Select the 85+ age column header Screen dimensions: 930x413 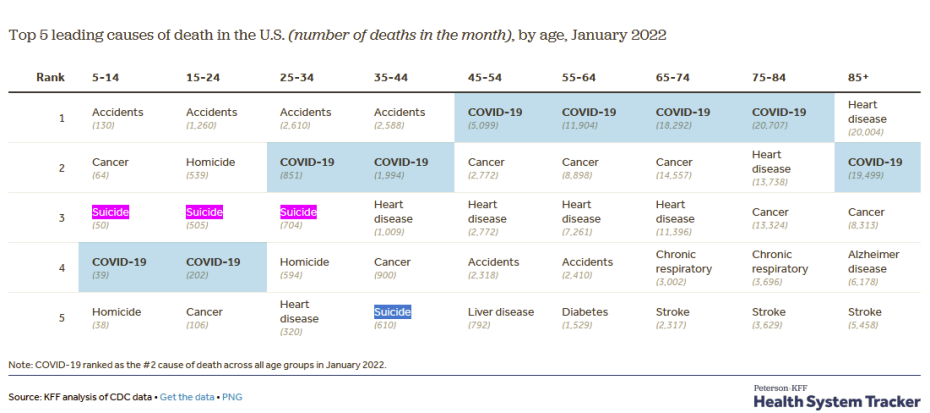coord(858,77)
